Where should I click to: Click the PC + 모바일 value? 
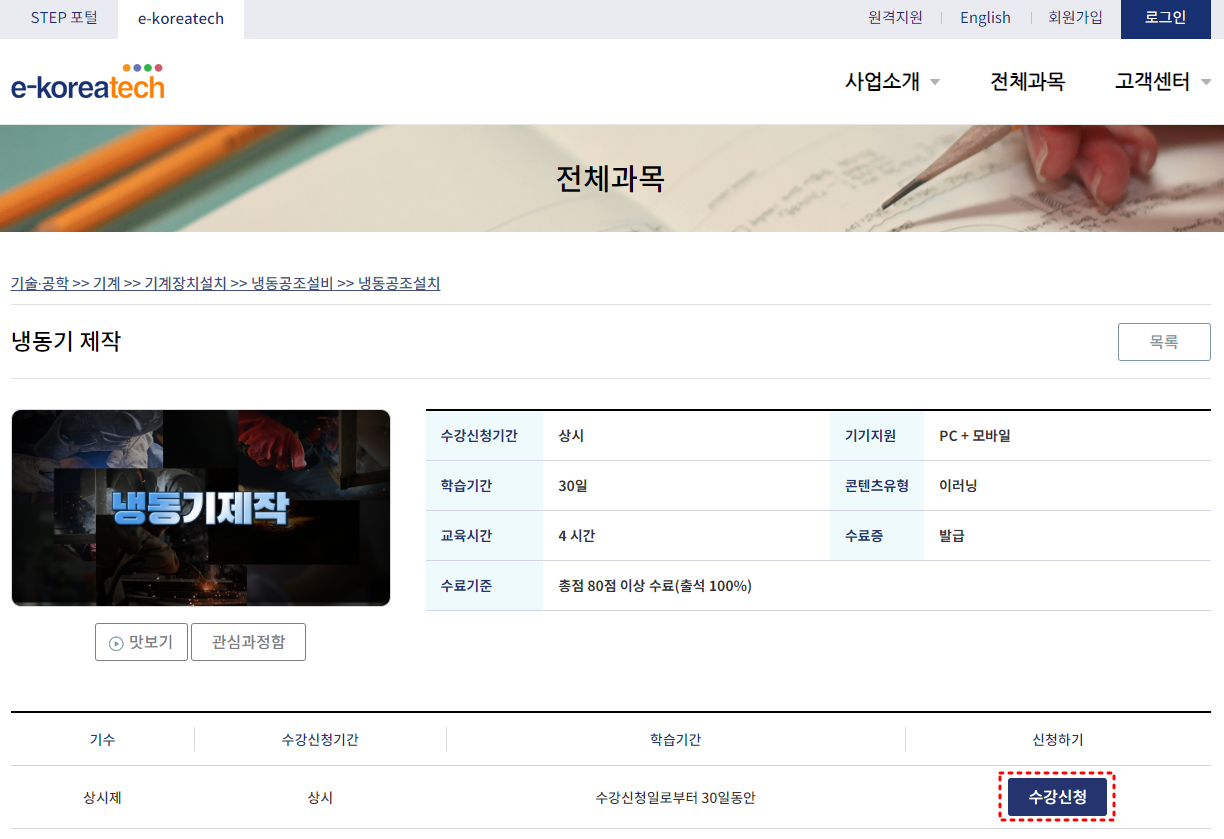(x=975, y=436)
